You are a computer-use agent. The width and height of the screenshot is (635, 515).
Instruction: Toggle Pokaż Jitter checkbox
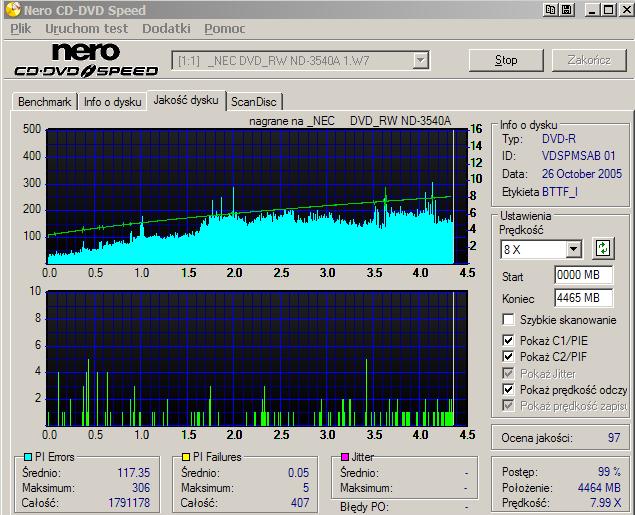coord(508,373)
